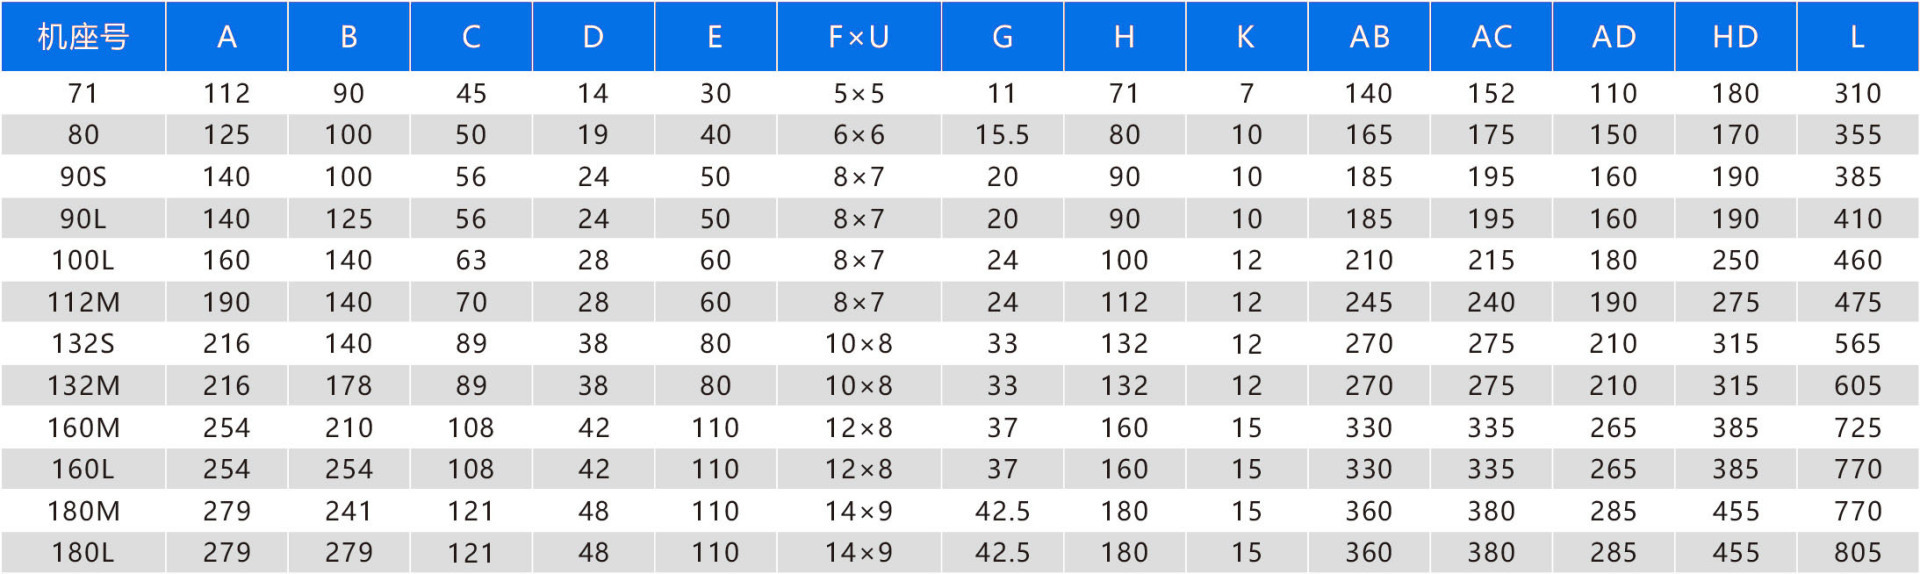The image size is (1920, 574).
Task: Select the F×U column header
Action: click(859, 37)
